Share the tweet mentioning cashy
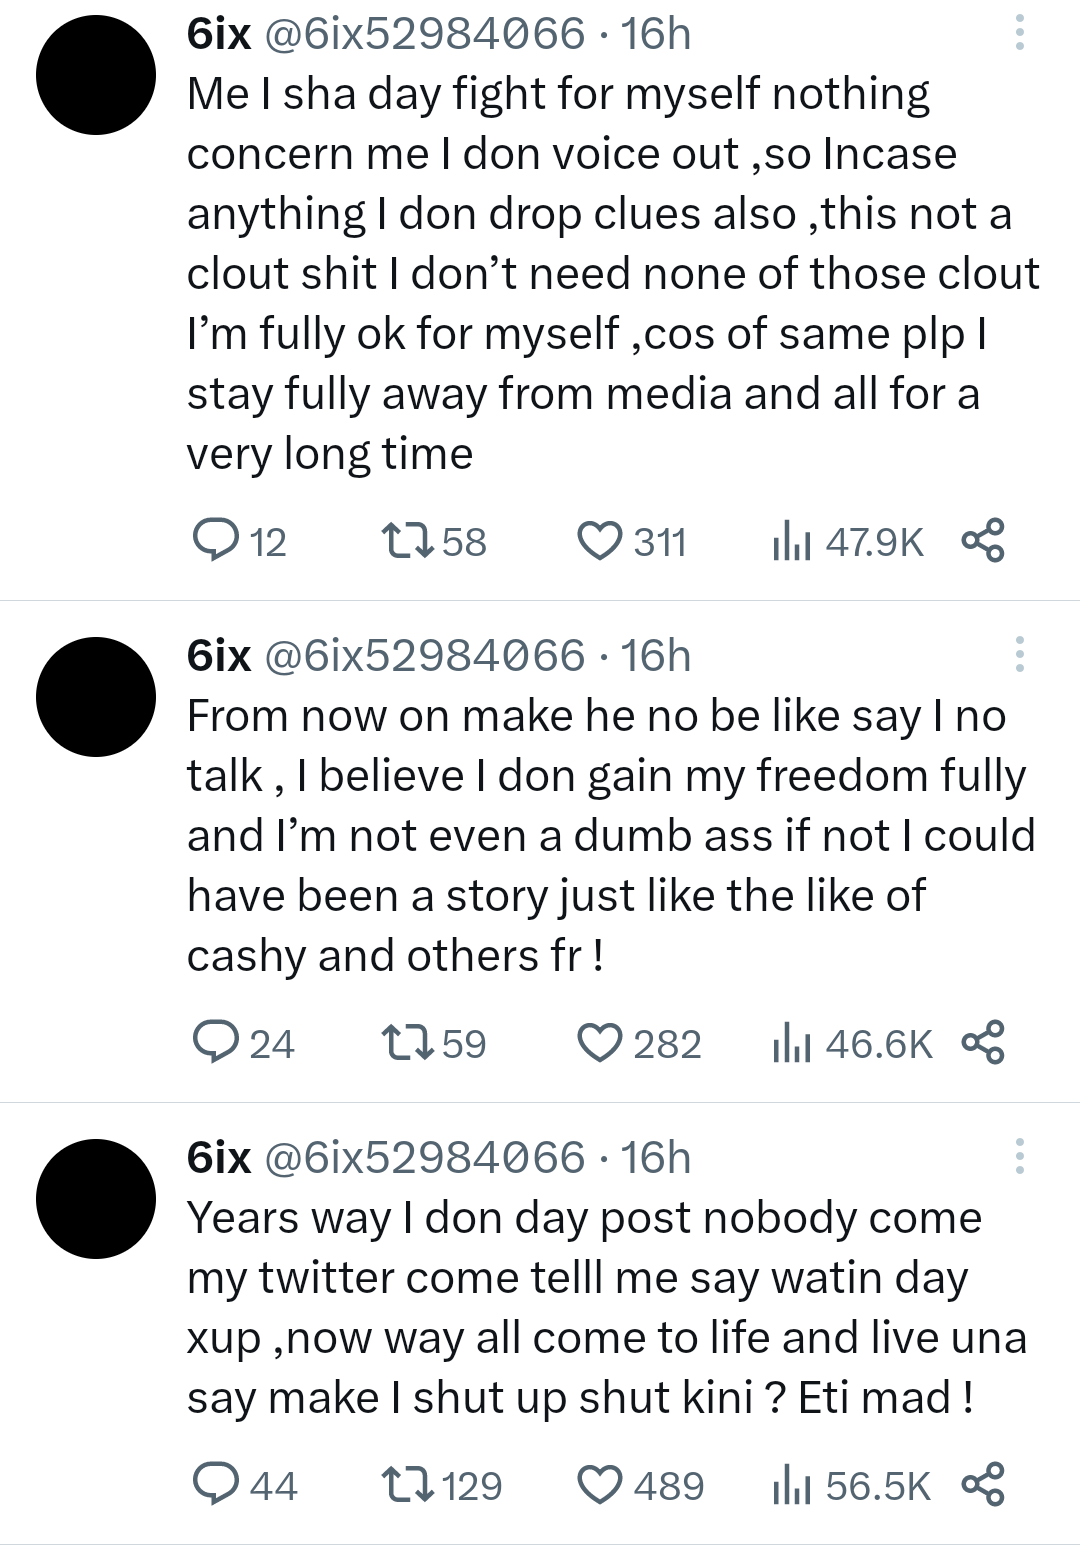This screenshot has height=1553, width=1080. point(982,1043)
